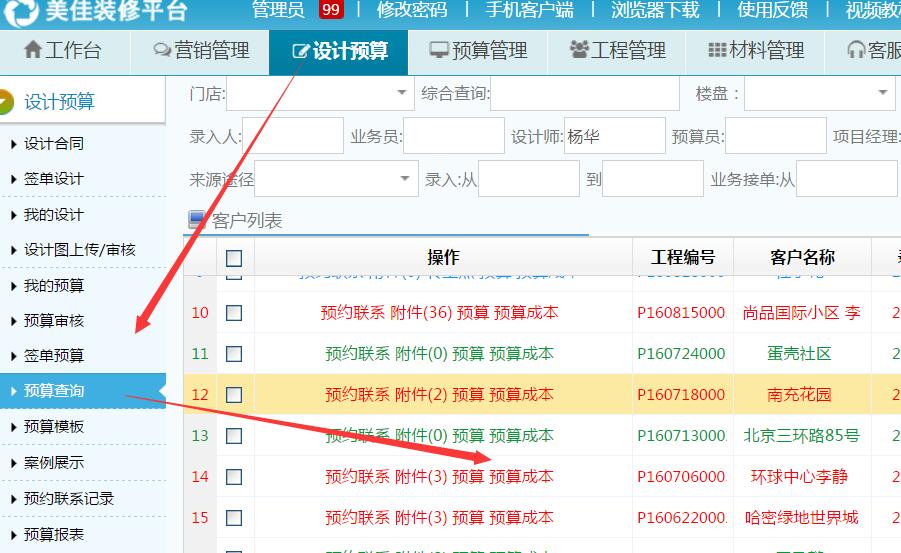This screenshot has width=901, height=553.
Task: Toggle the select-all checkbox in table header
Action: [234, 258]
